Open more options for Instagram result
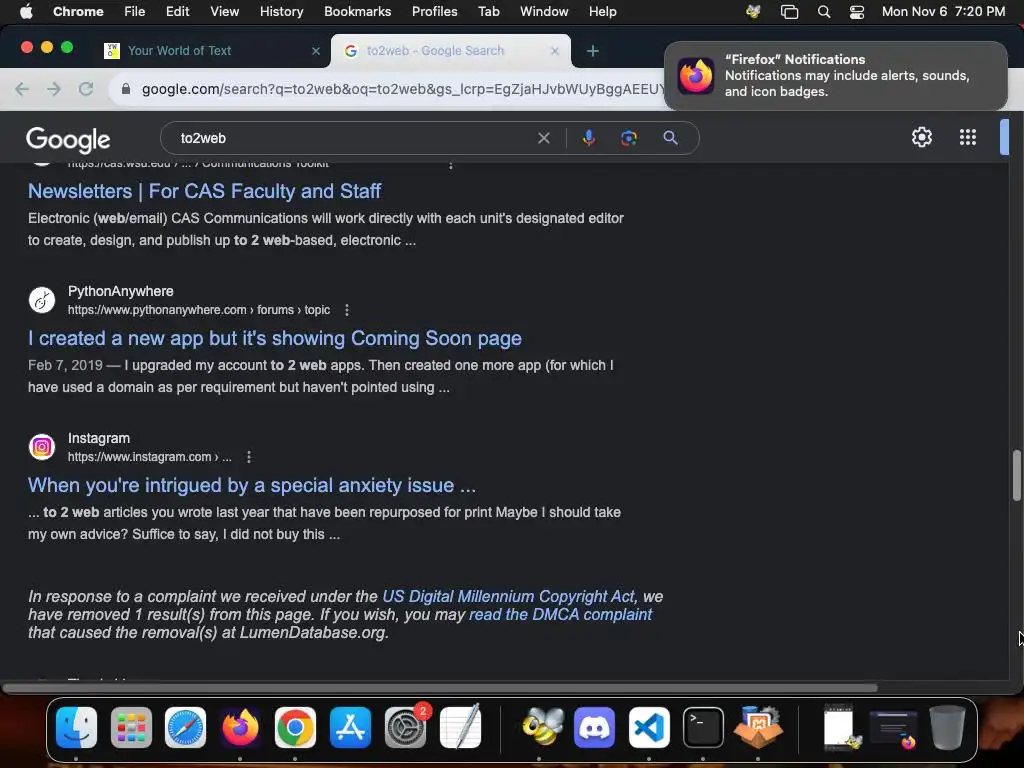 click(249, 457)
